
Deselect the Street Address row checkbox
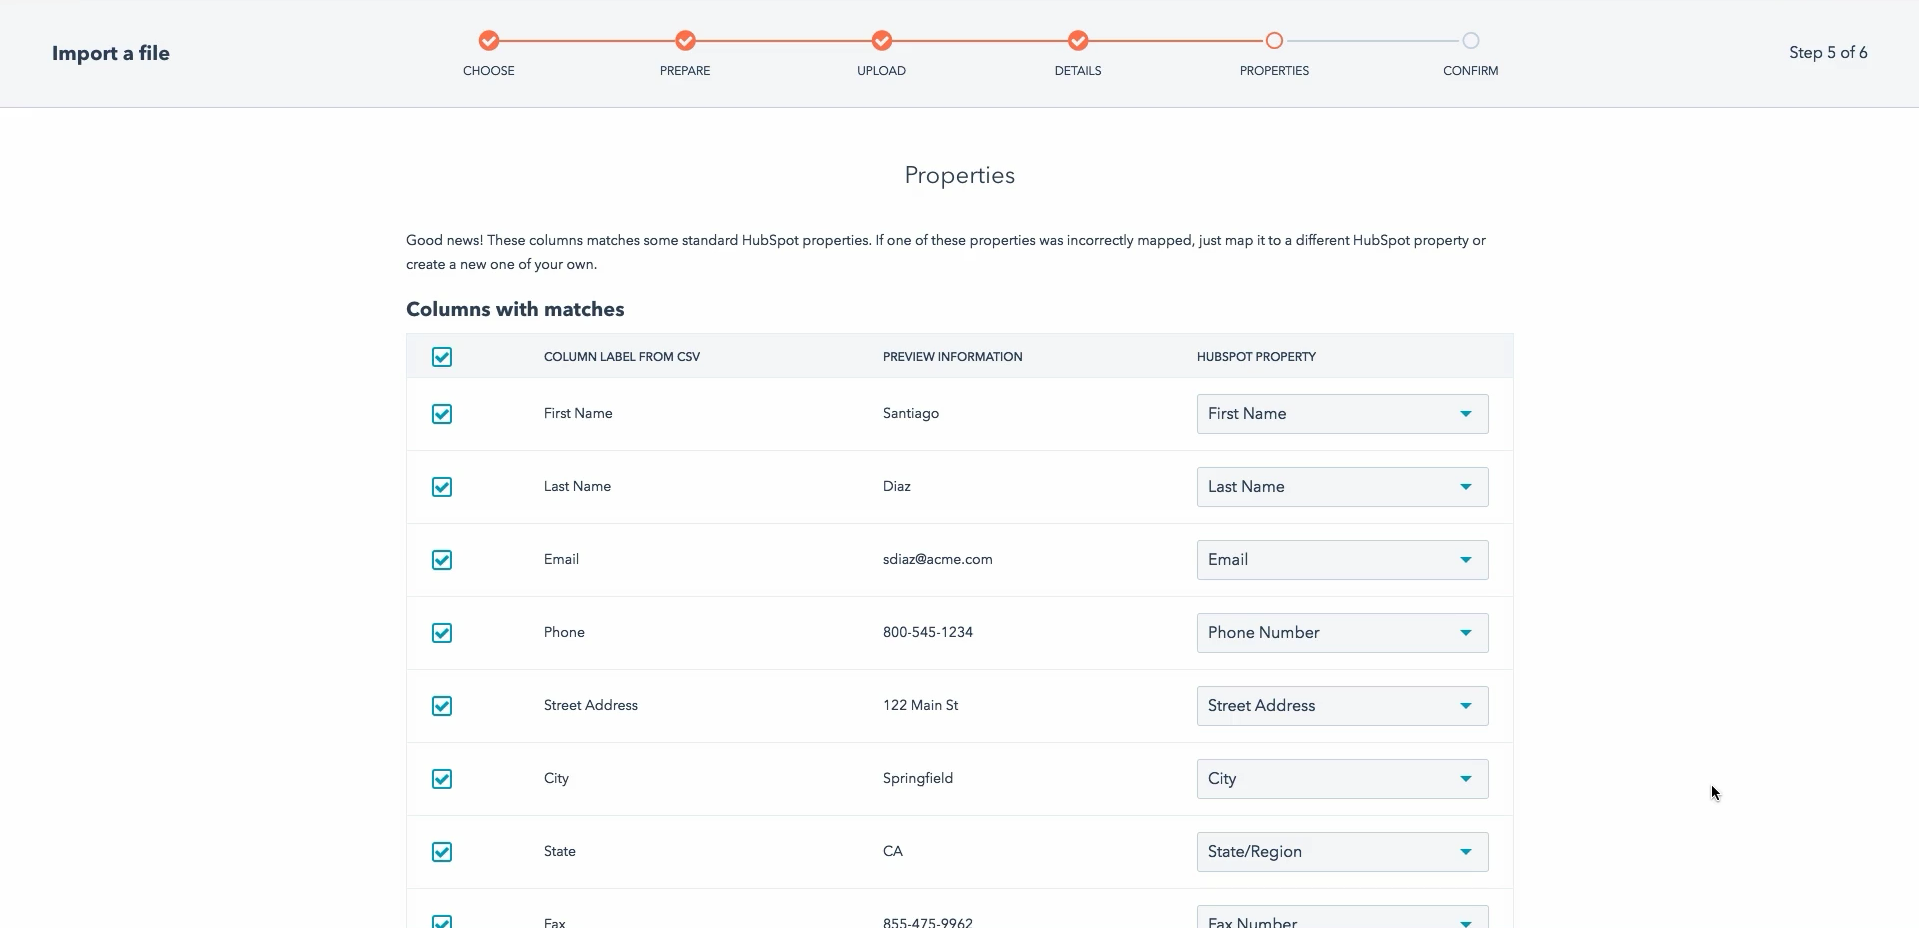[x=442, y=706]
